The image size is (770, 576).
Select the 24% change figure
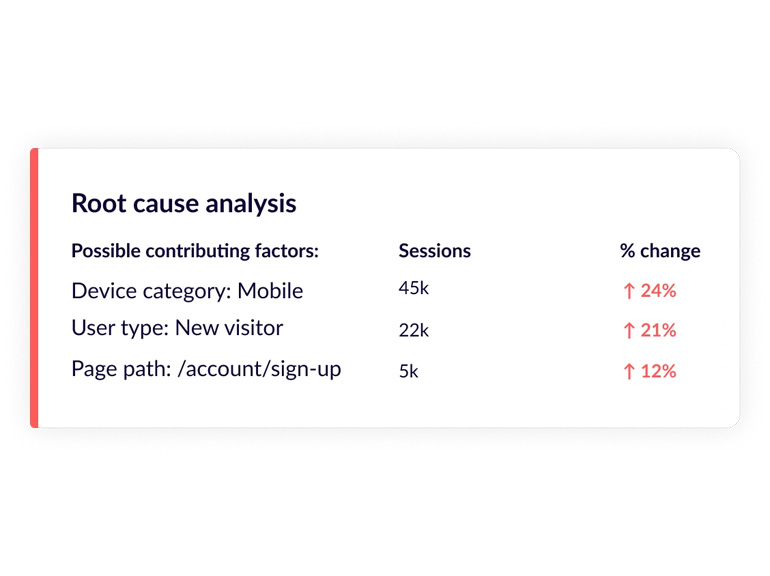pos(658,291)
